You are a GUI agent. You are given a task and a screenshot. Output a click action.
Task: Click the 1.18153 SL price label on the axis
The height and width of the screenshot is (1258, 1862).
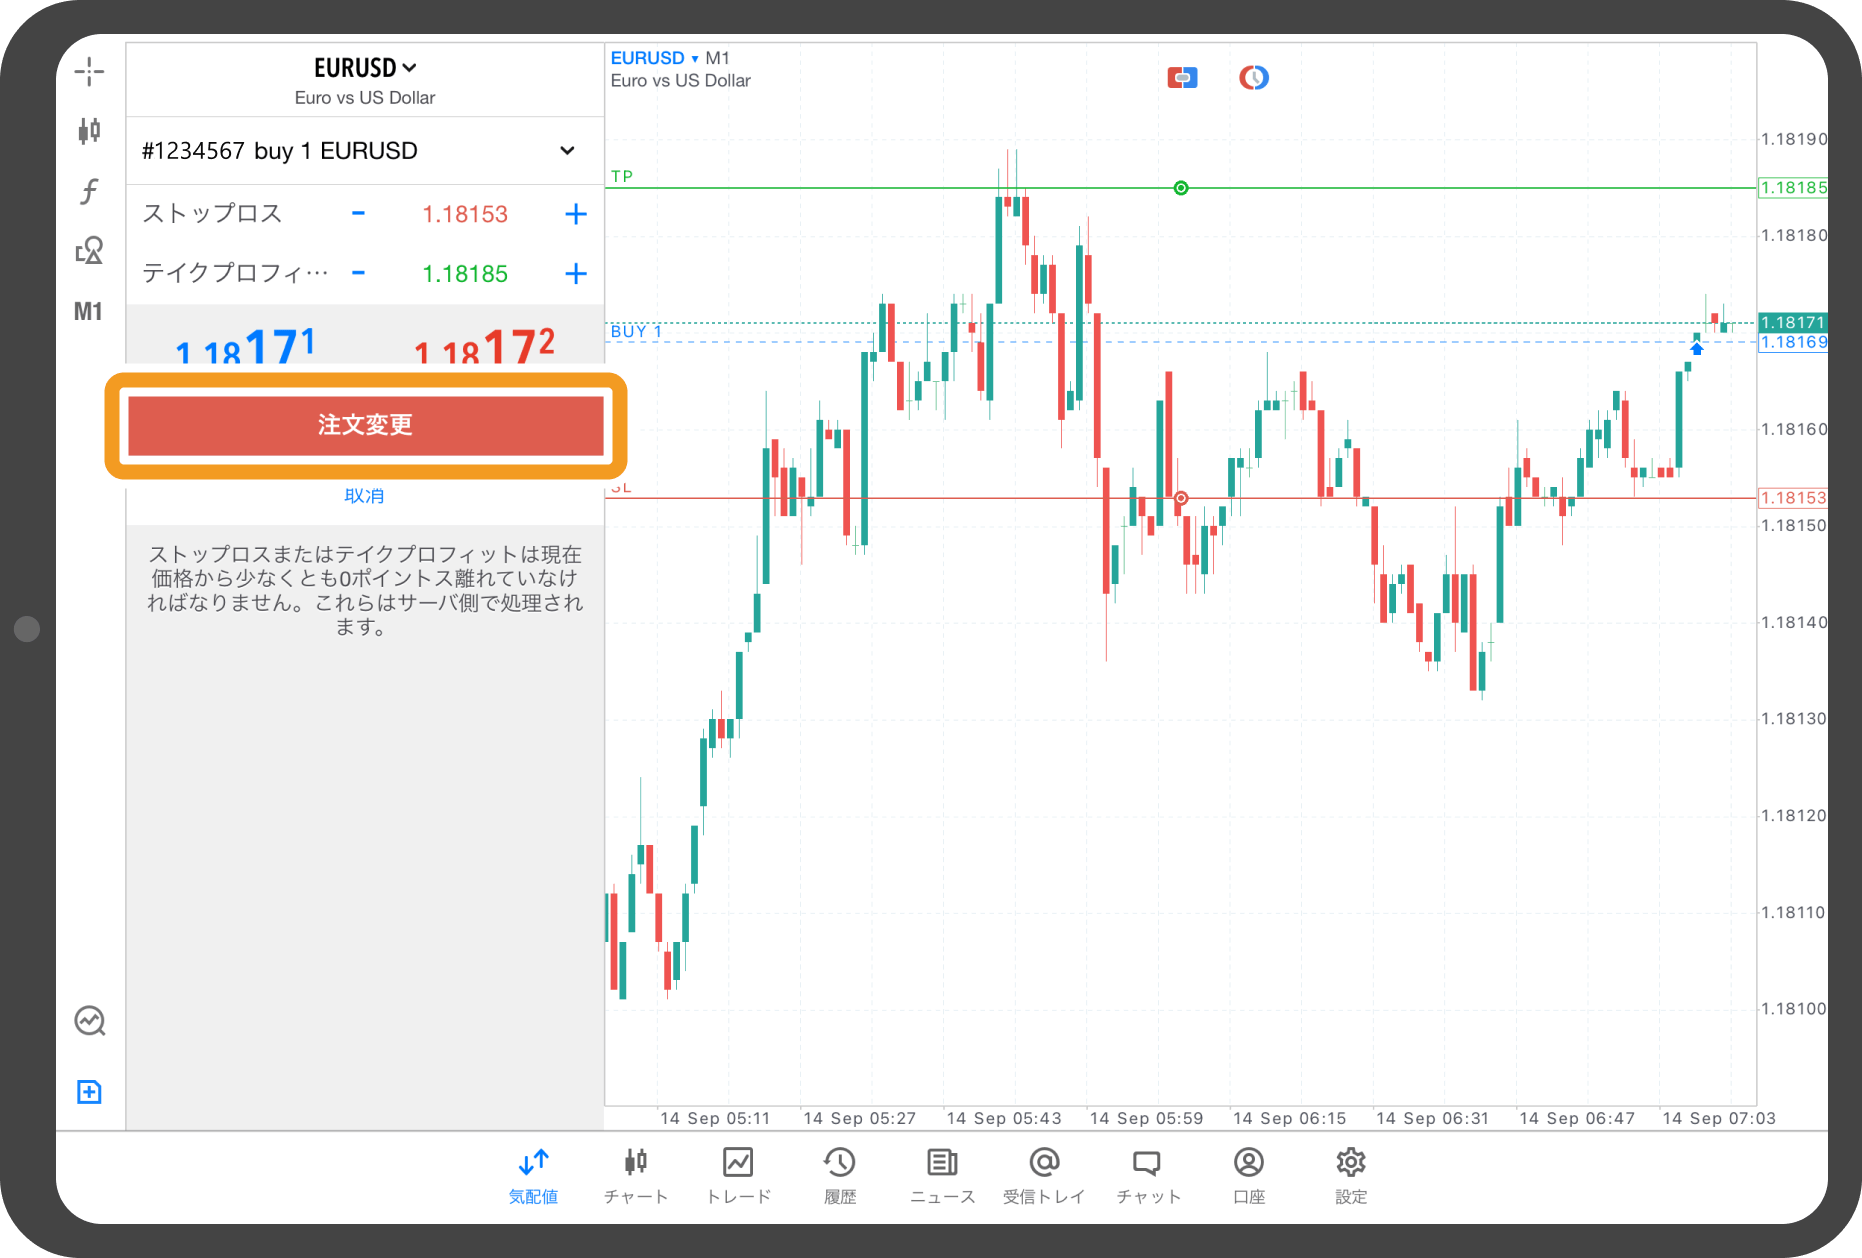click(1793, 497)
